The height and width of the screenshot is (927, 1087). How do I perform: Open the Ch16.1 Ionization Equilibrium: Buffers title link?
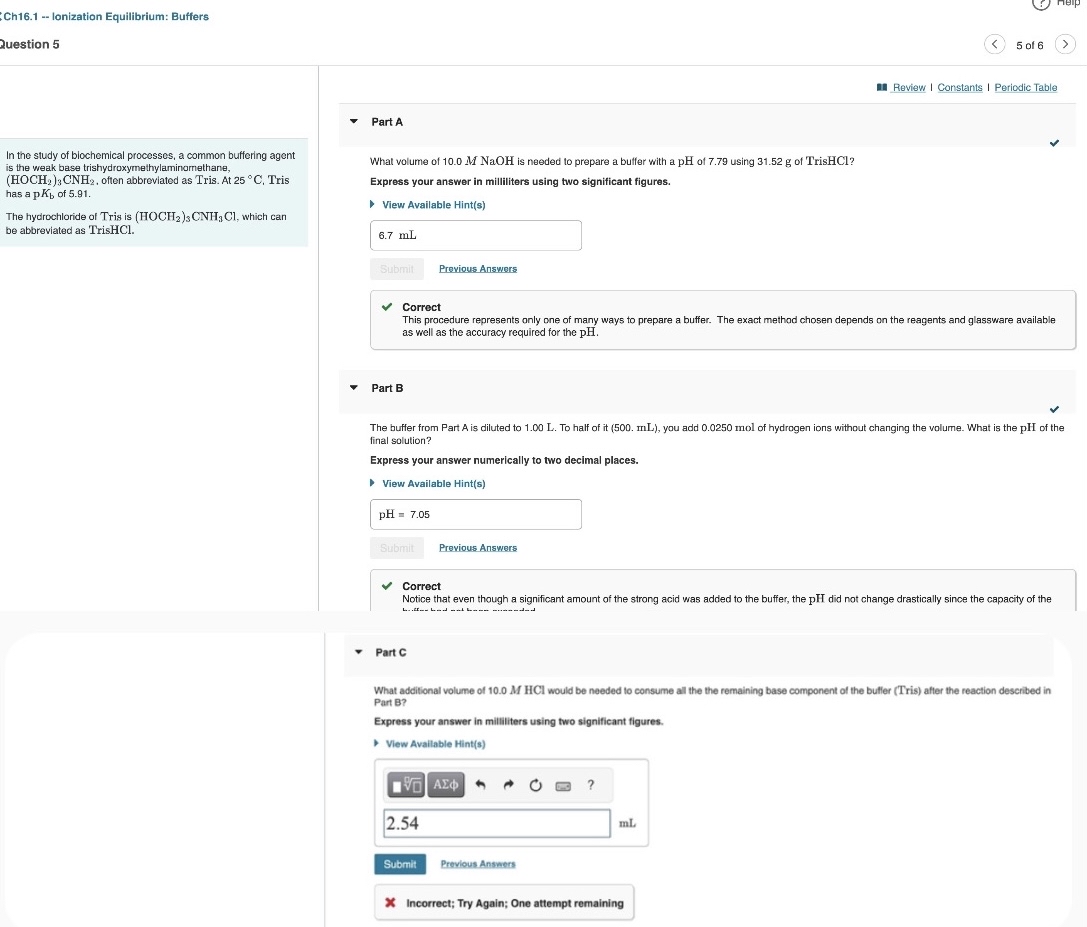(105, 16)
